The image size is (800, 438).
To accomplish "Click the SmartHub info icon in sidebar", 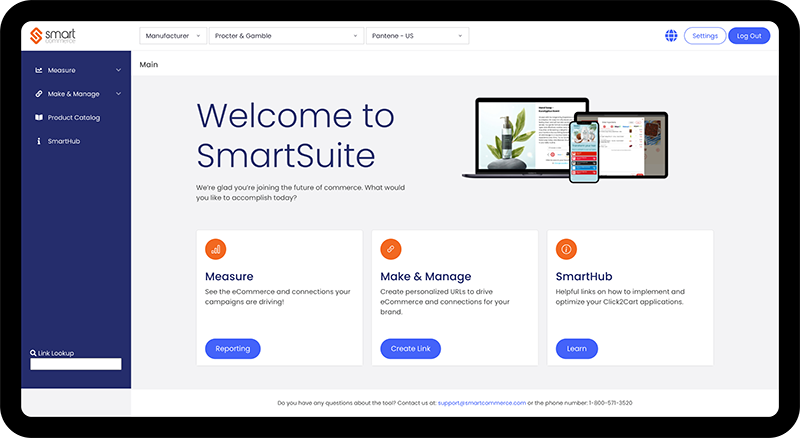I will (39, 142).
